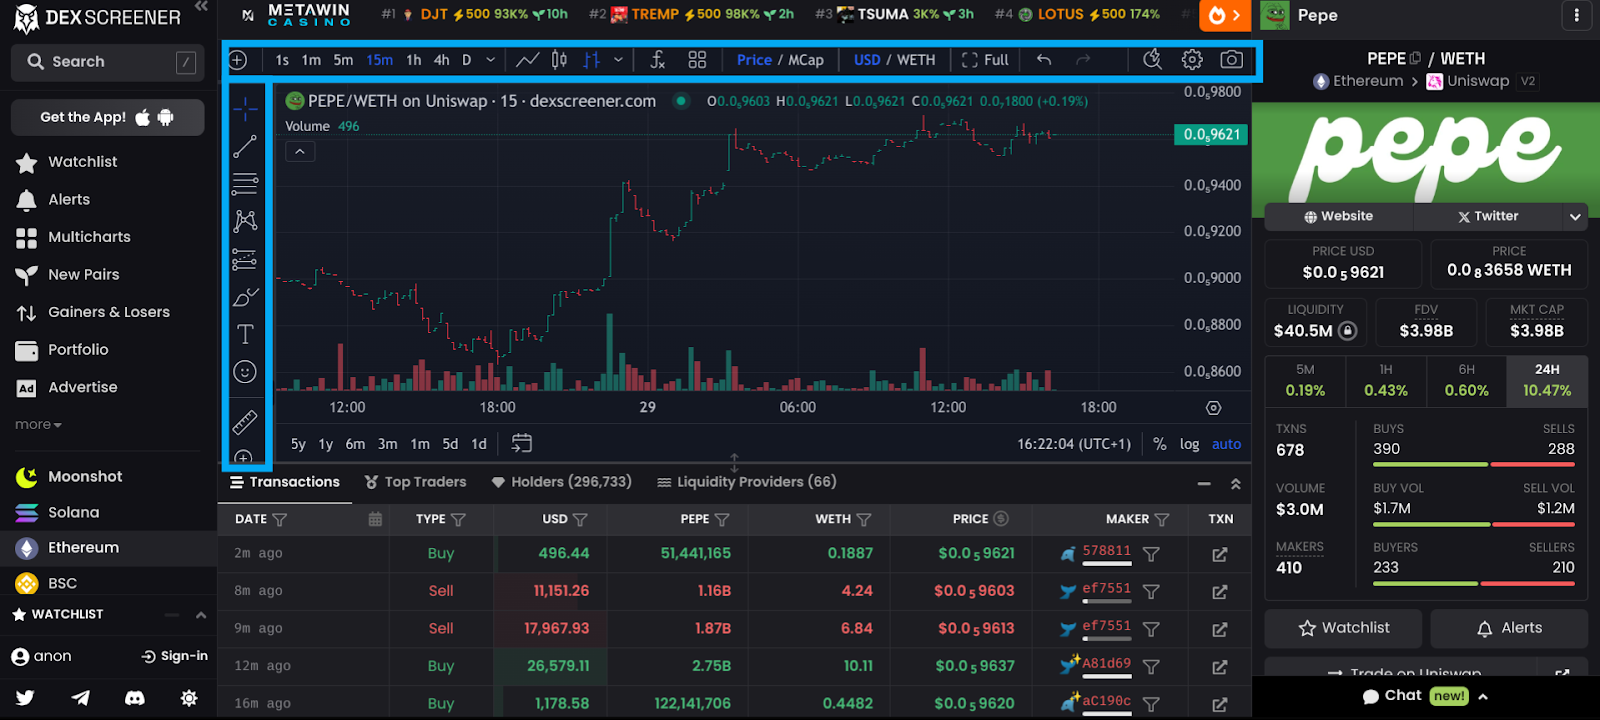Open the Twitter bird icon in sidebar footer
Screen dimensions: 1600x720
tap(25, 698)
